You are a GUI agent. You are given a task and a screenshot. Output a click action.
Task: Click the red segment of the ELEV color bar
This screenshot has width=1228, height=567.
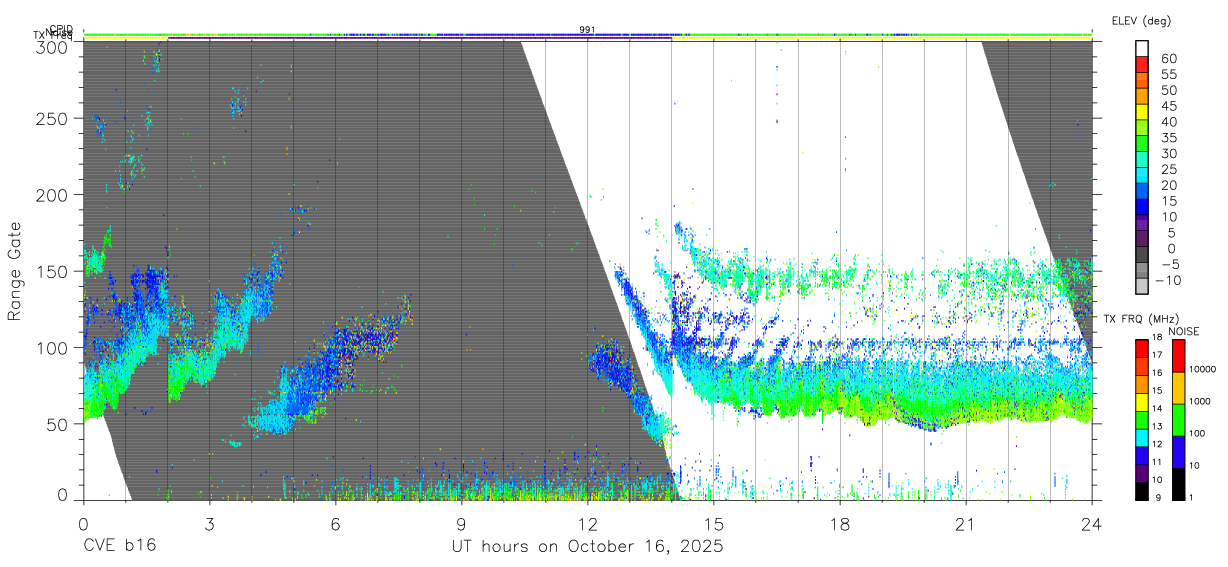[x=1144, y=65]
